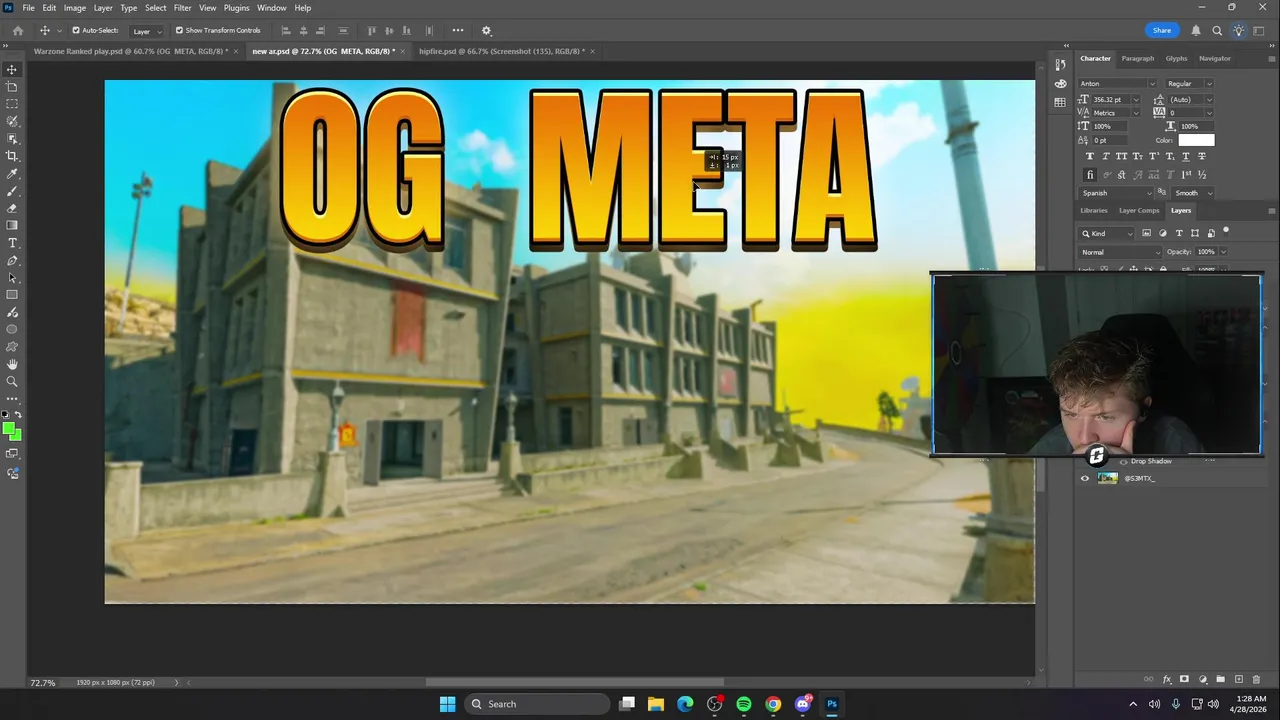This screenshot has width=1280, height=720.
Task: Open the Plugins menu
Action: [236, 8]
